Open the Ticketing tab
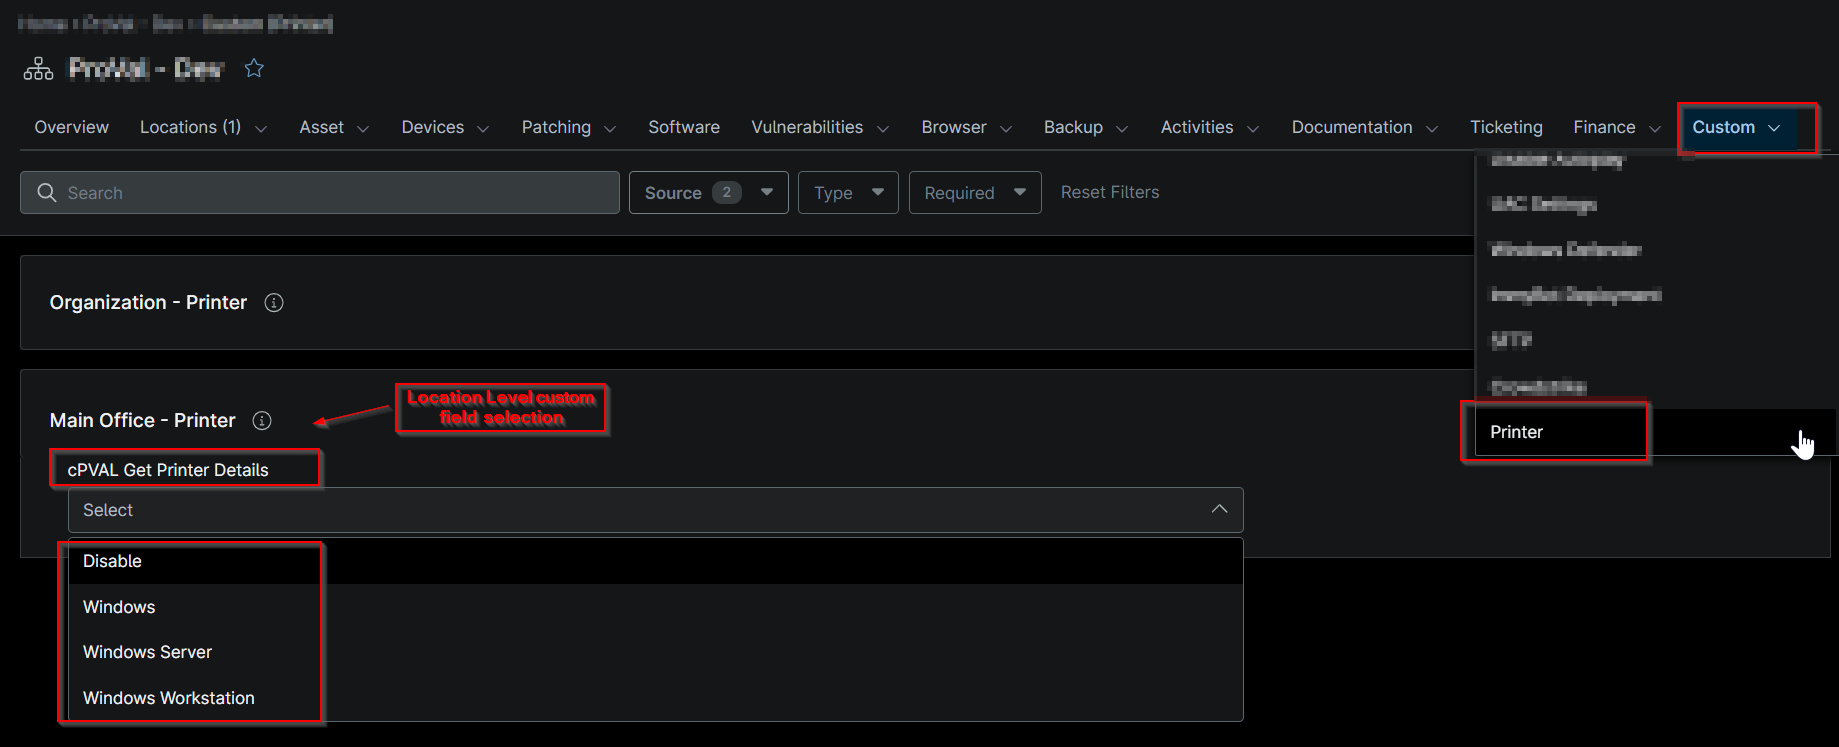Image resolution: width=1839 pixels, height=747 pixels. point(1506,127)
